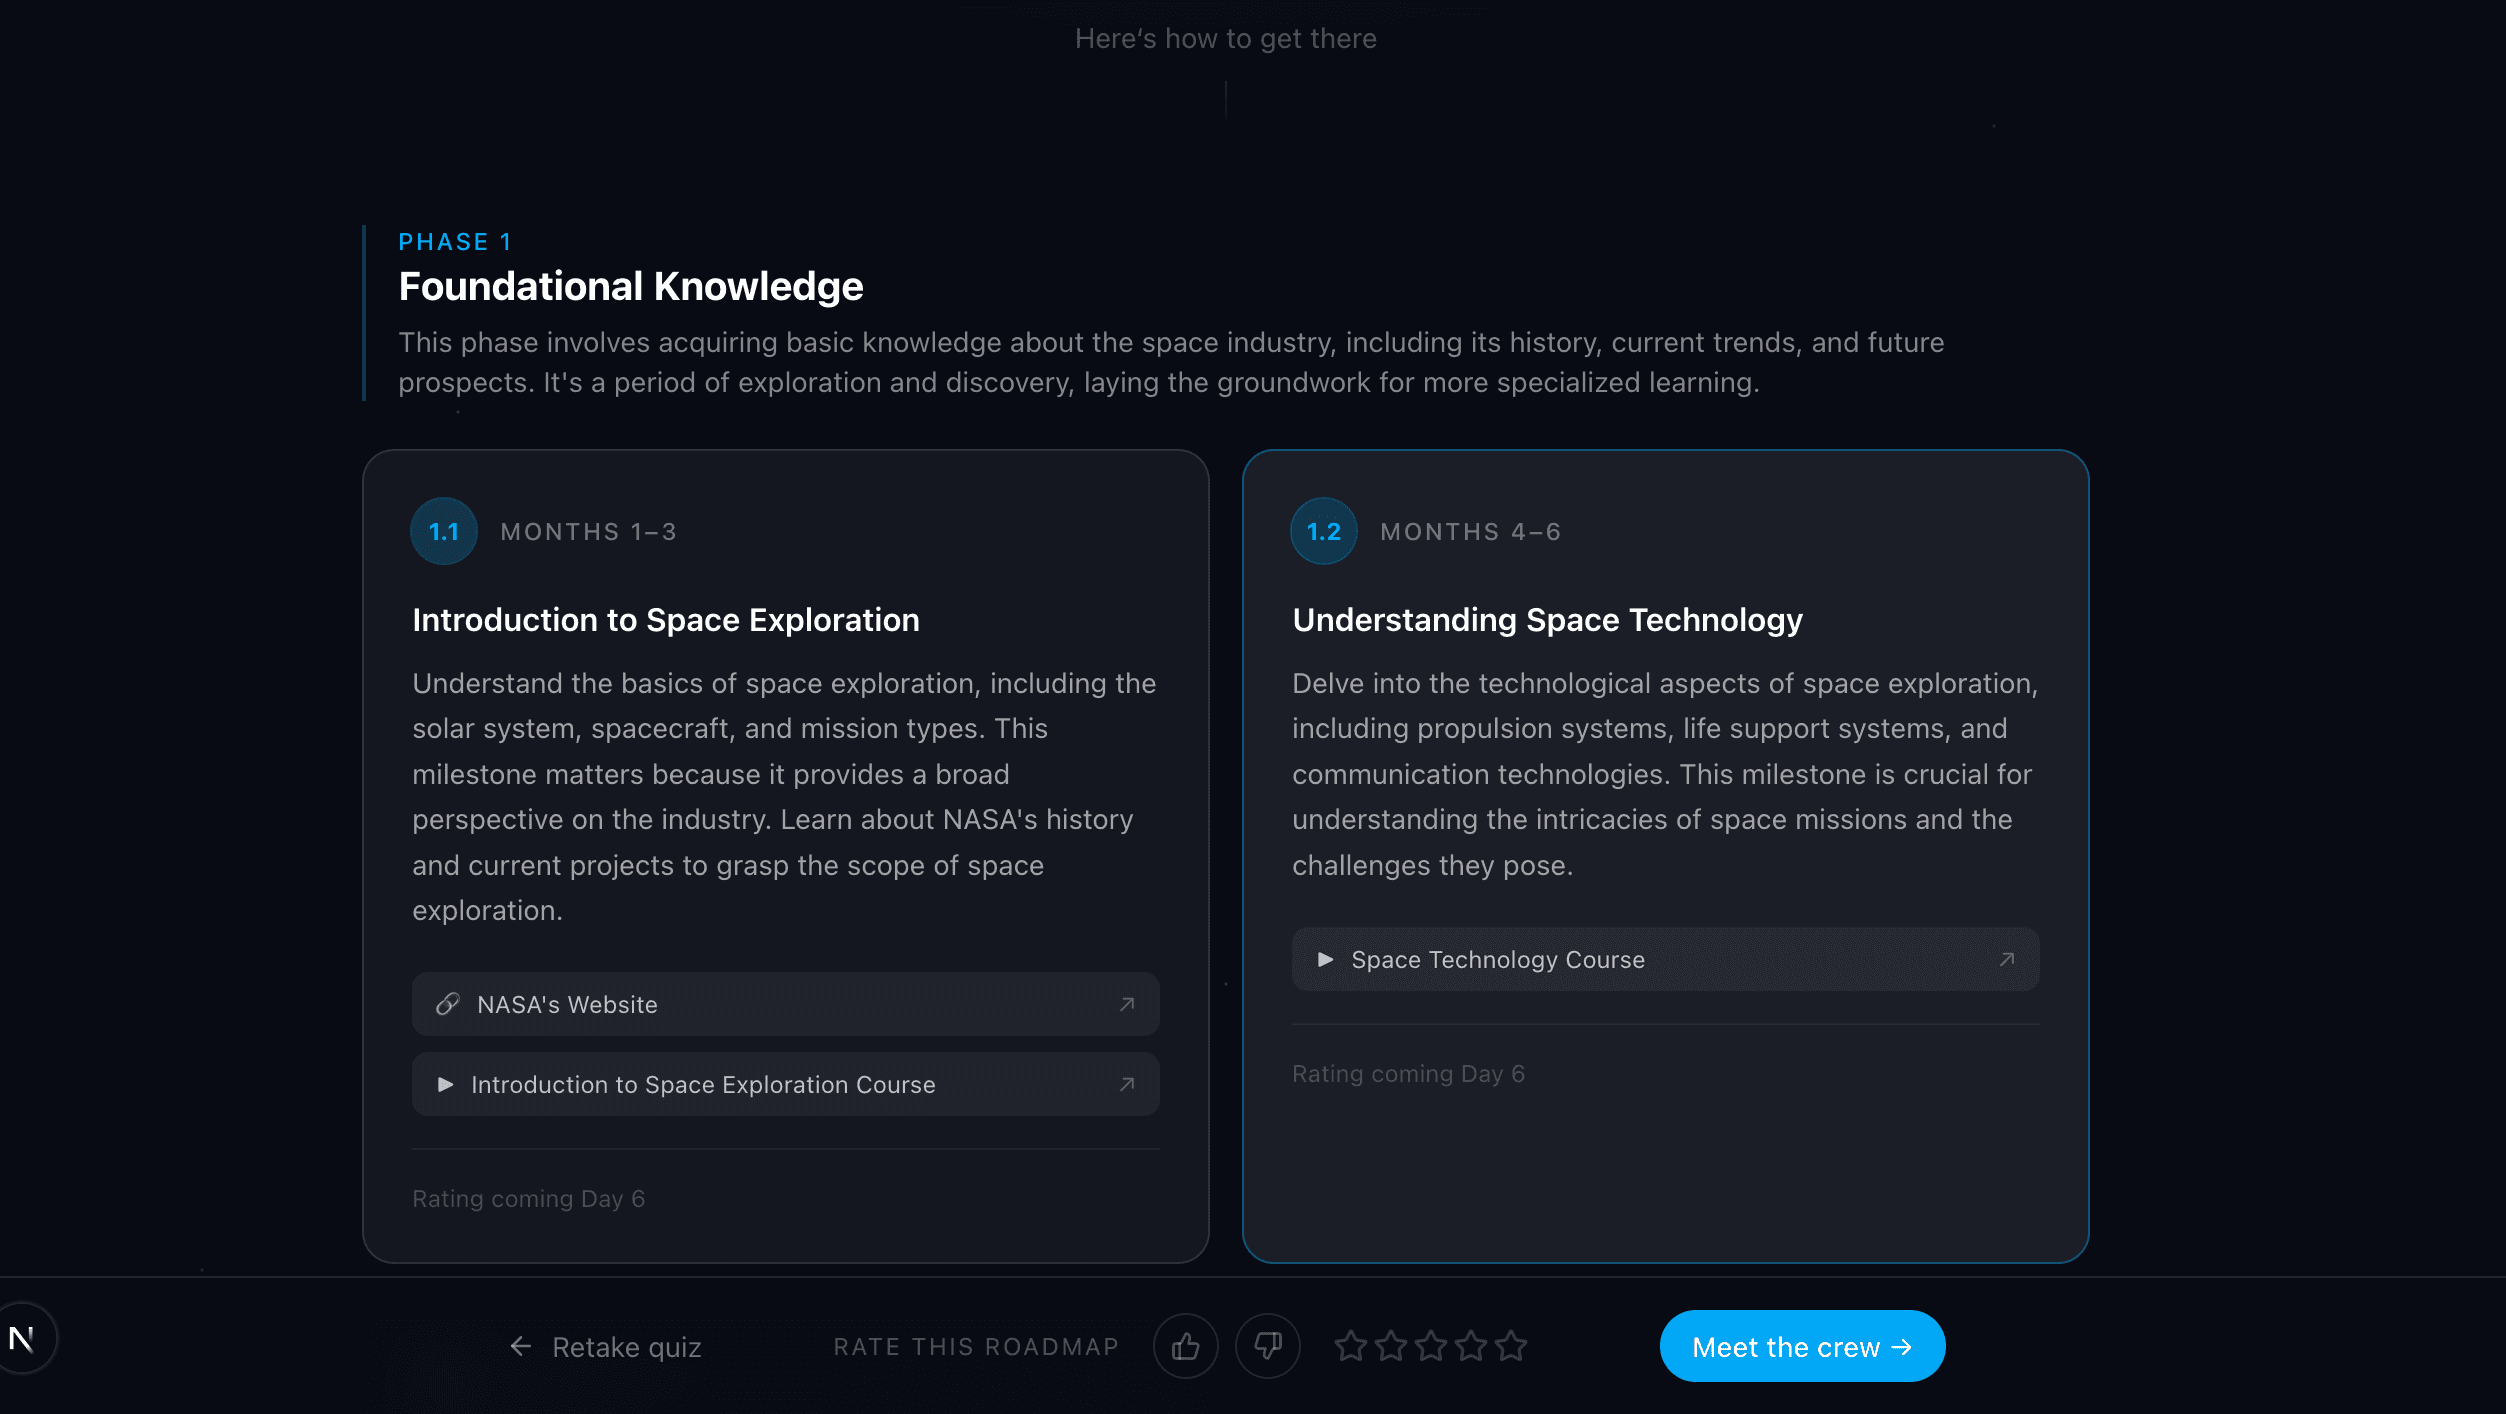2506x1414 pixels.
Task: Click the thumbs down roadmap rating icon
Action: [1267, 1346]
